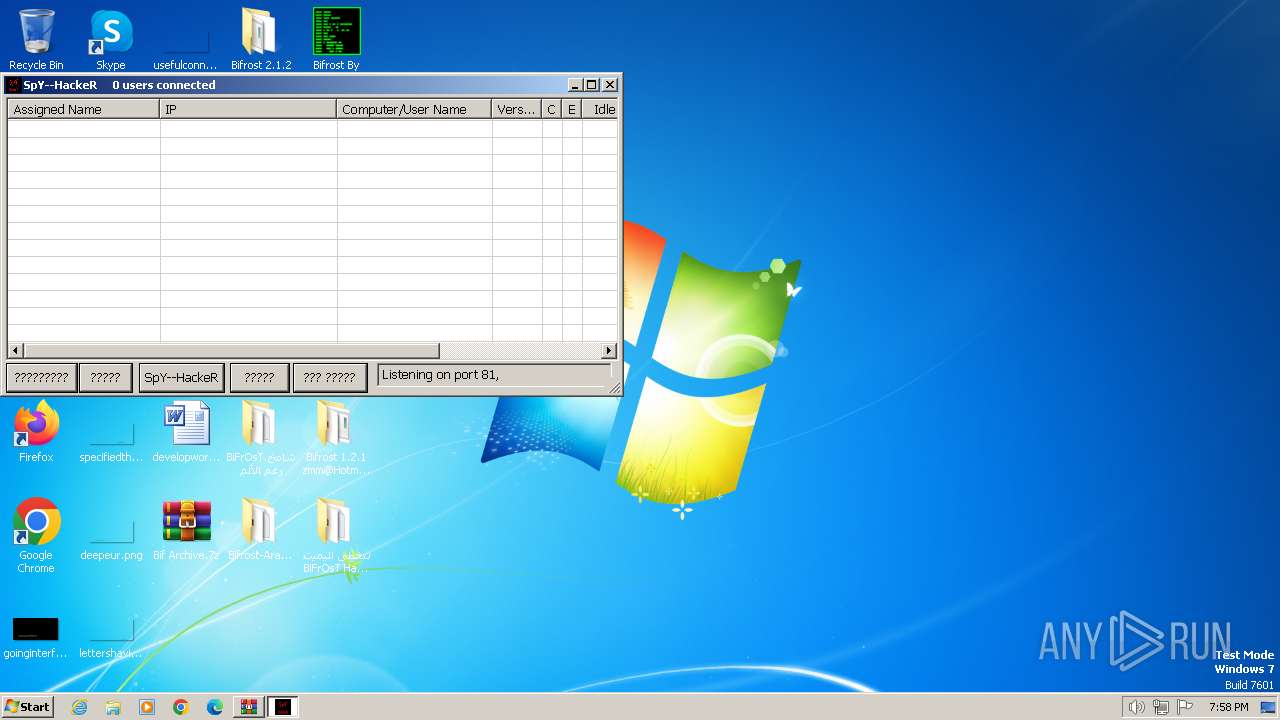Switch to the WinRAR taskbar window
The height and width of the screenshot is (720, 1280).
click(x=248, y=707)
